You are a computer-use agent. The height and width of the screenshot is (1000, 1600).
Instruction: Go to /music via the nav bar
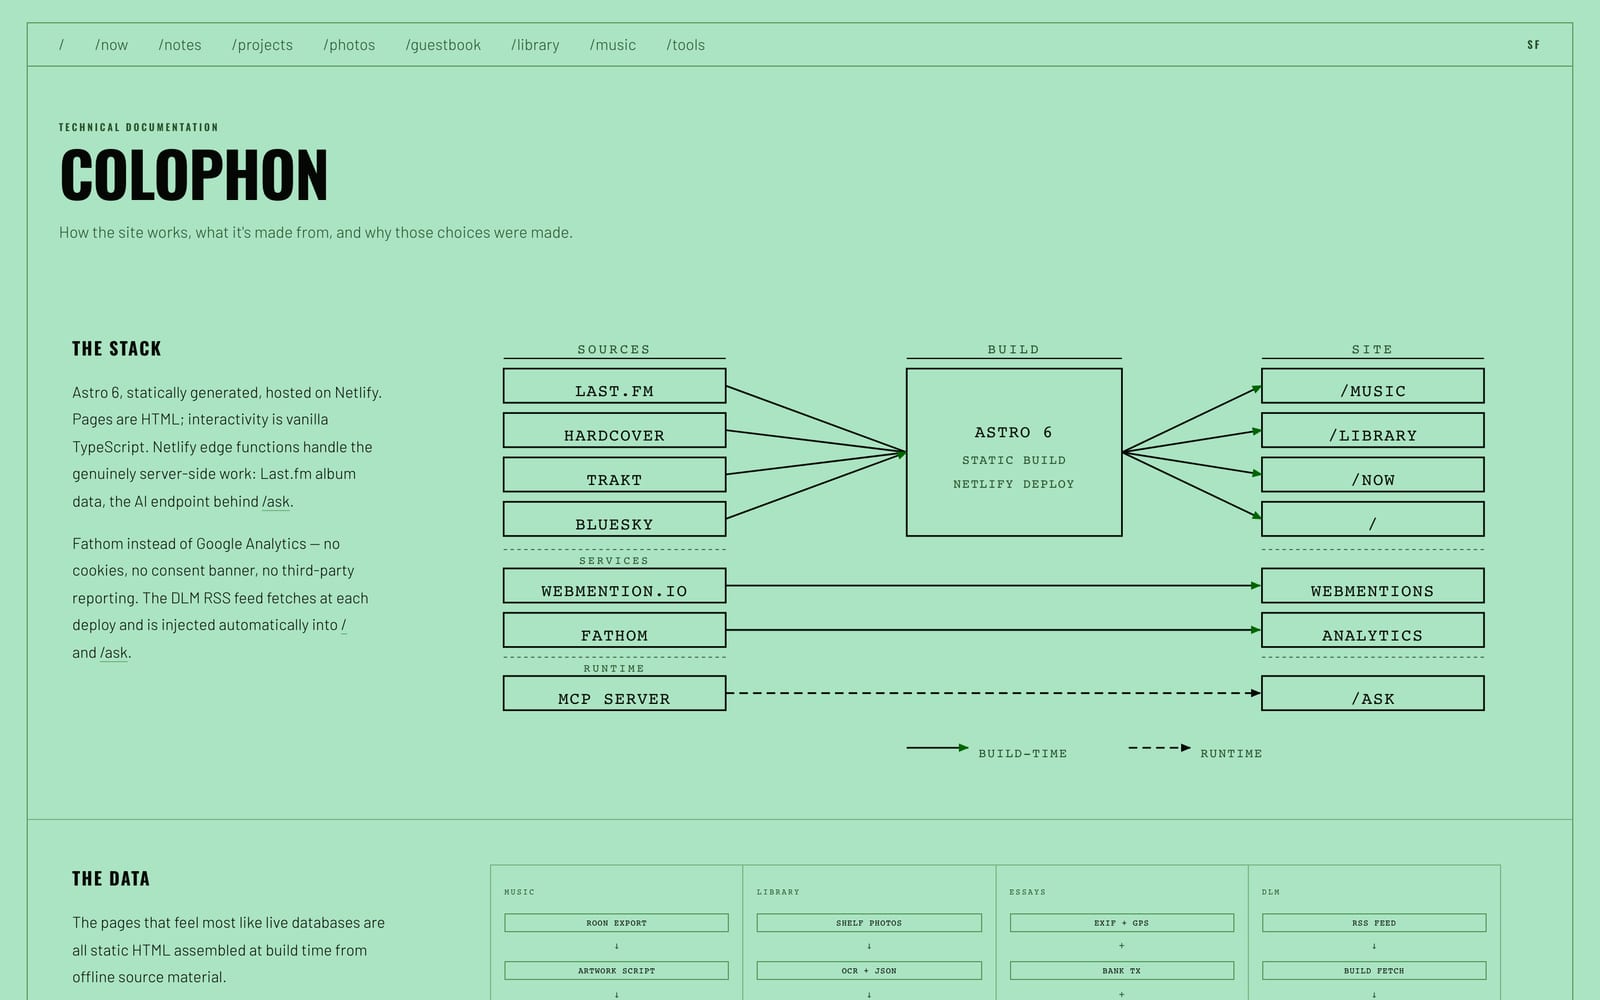pyautogui.click(x=613, y=45)
